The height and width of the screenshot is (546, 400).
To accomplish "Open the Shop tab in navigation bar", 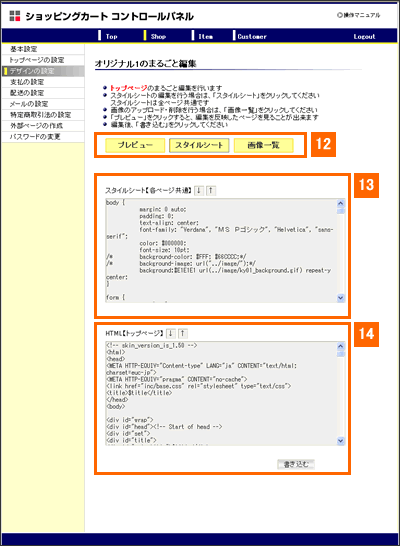I will [x=158, y=37].
